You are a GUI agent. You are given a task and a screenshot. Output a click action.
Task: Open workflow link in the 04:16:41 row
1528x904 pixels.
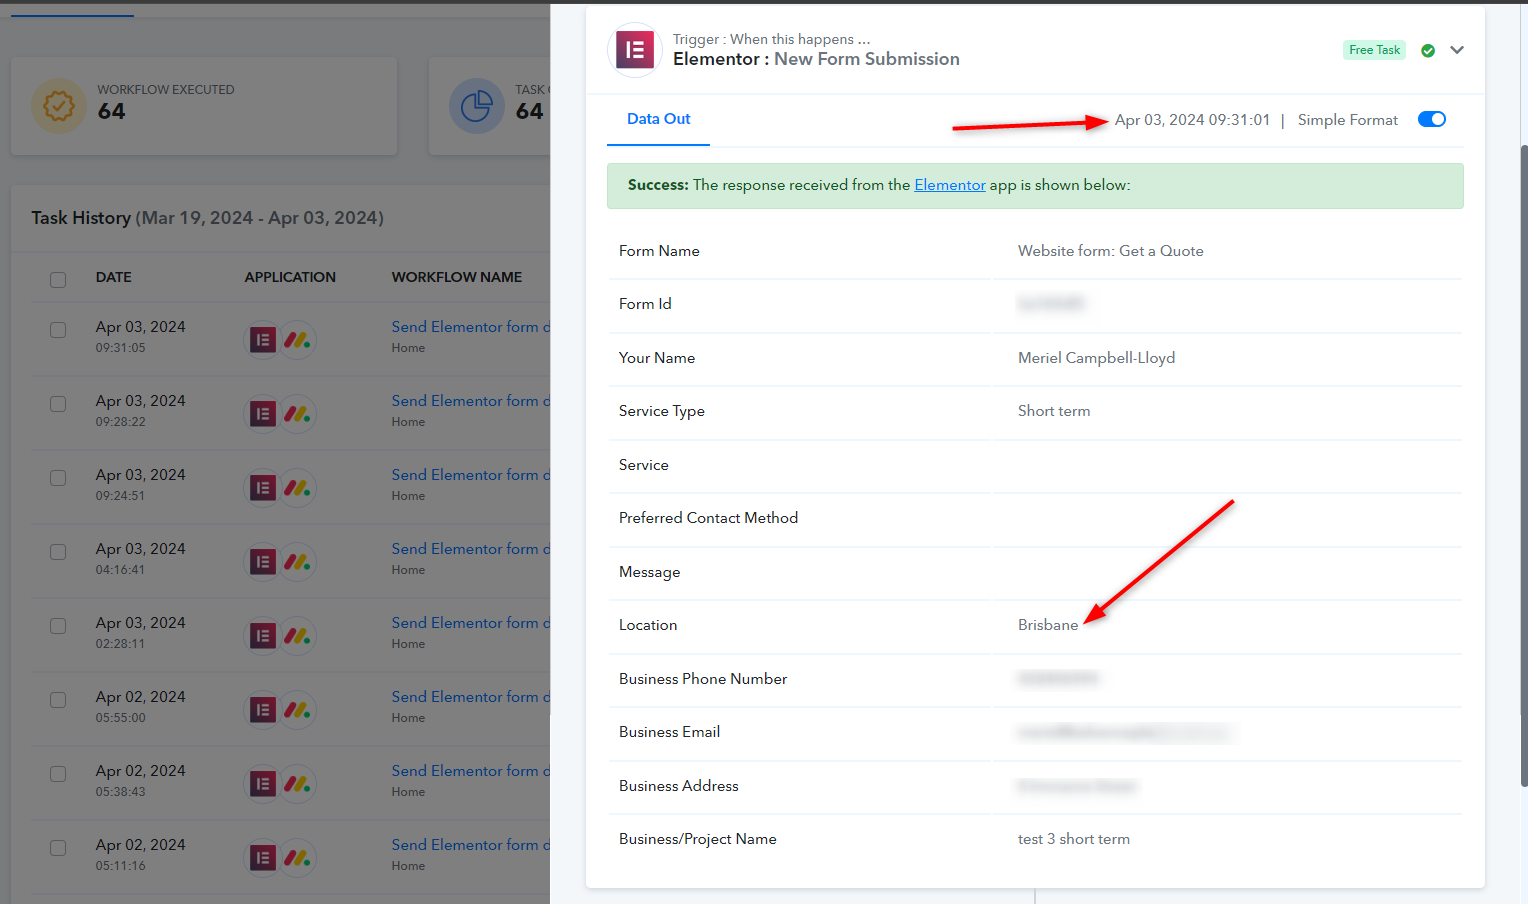pyautogui.click(x=471, y=549)
